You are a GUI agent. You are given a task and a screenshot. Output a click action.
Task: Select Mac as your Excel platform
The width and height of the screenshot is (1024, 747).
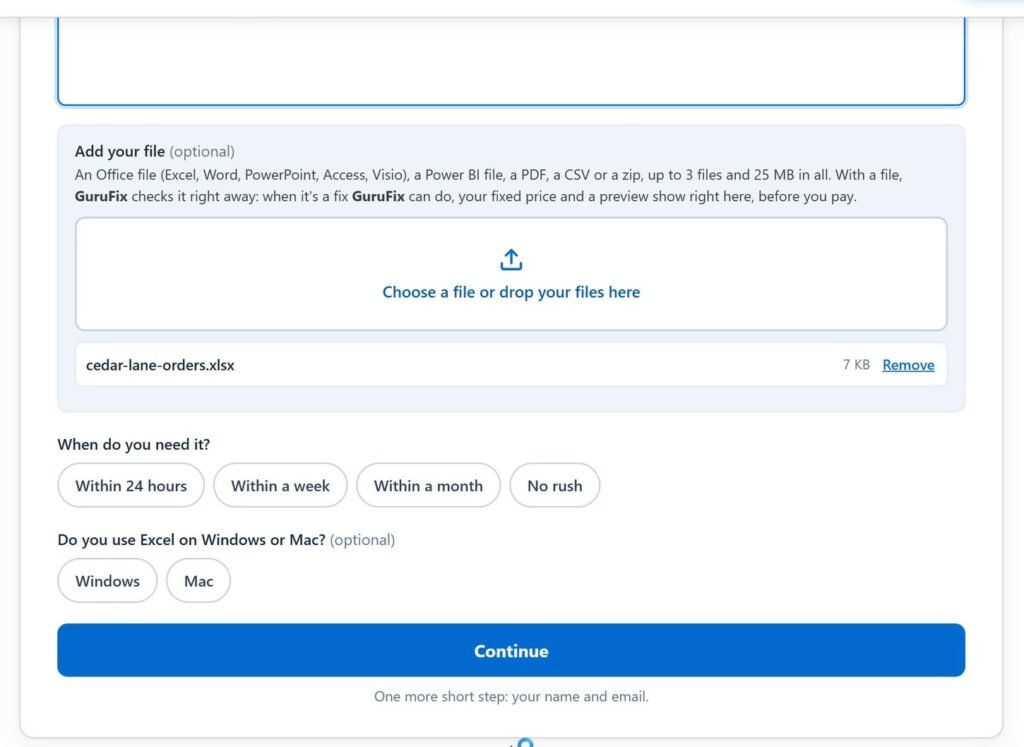[x=199, y=580]
